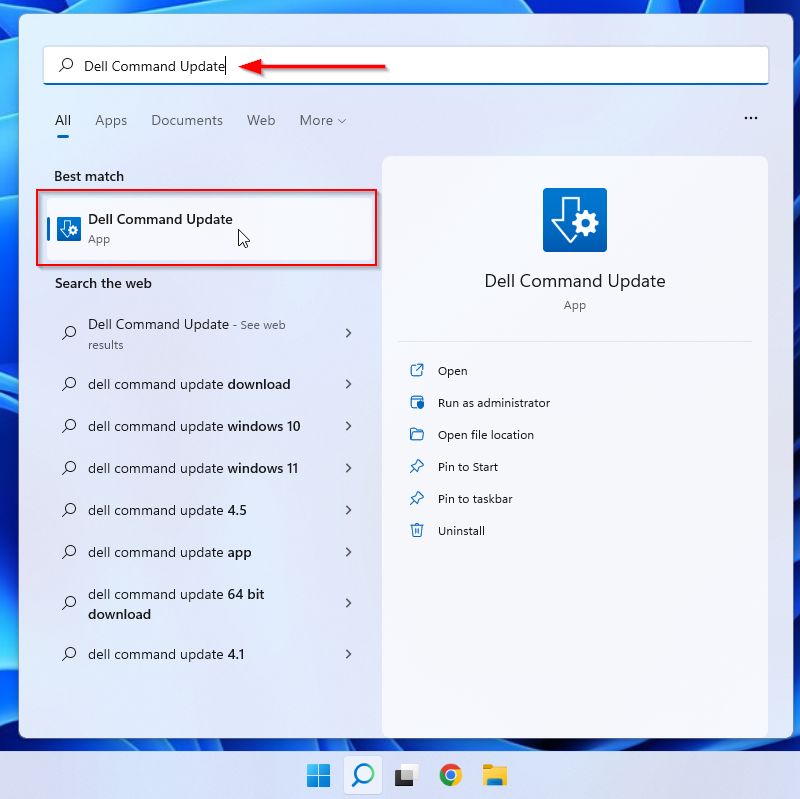800x799 pixels.
Task: Open the Dell Command Update best match result
Action: (x=211, y=228)
